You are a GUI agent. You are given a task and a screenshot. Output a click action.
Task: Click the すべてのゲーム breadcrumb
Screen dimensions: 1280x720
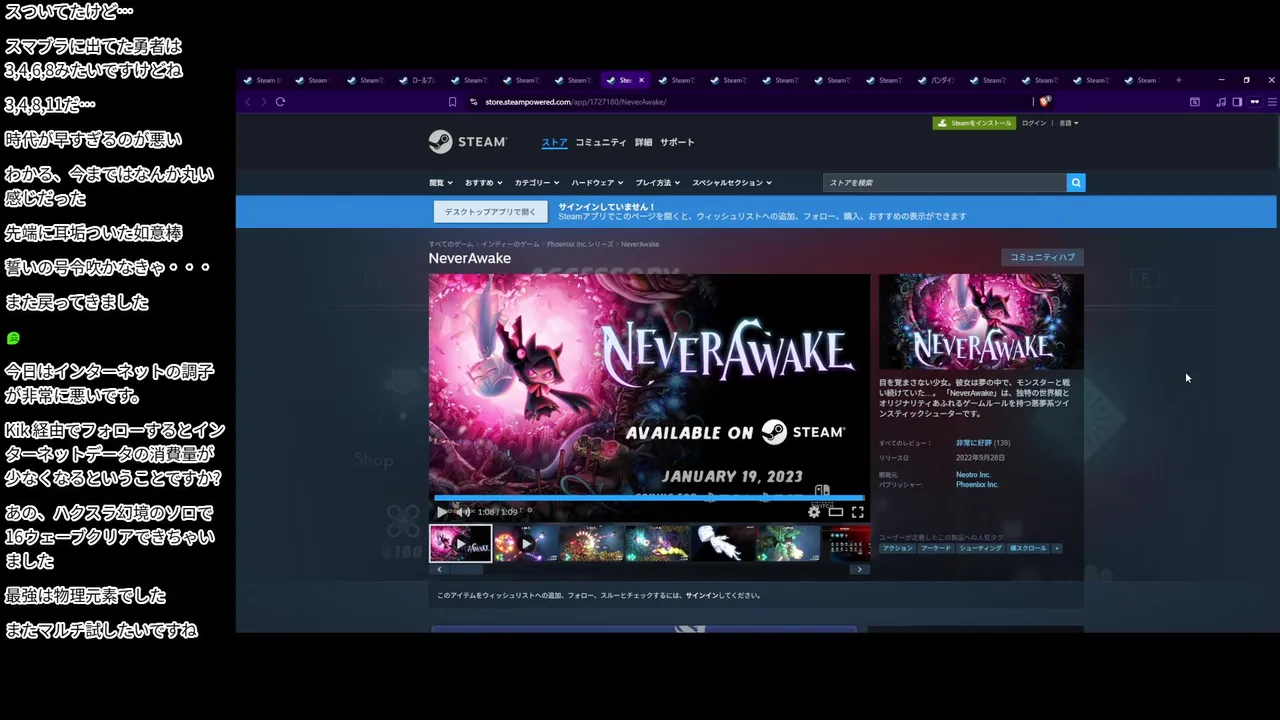[451, 244]
